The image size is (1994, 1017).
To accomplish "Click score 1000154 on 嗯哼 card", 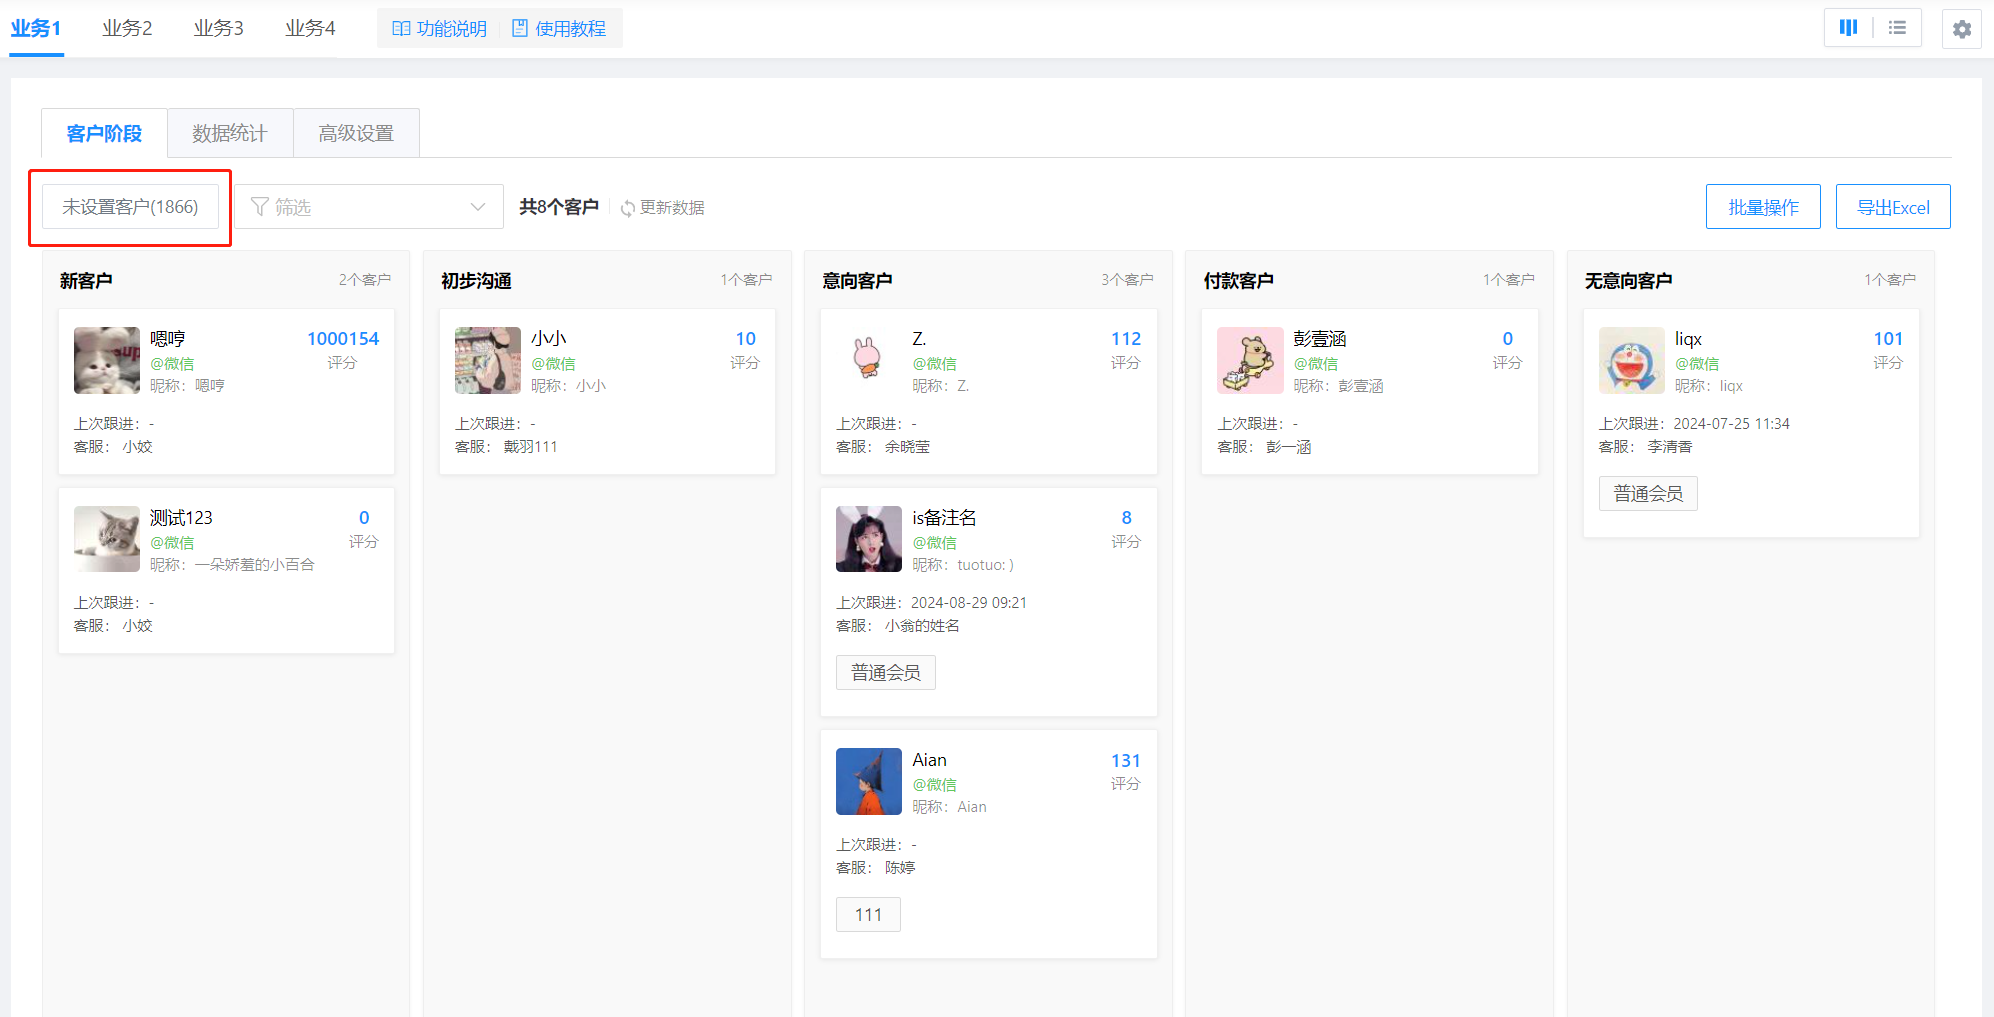I will [x=343, y=339].
